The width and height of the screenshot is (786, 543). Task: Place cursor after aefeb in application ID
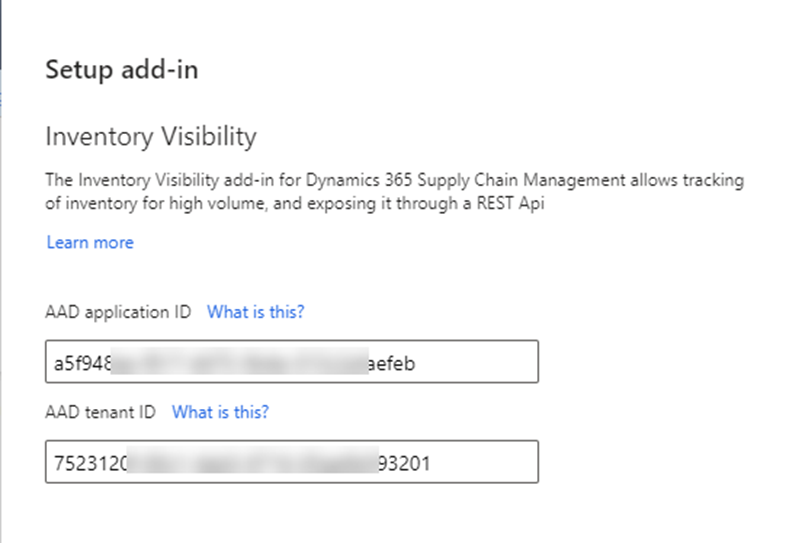click(417, 363)
